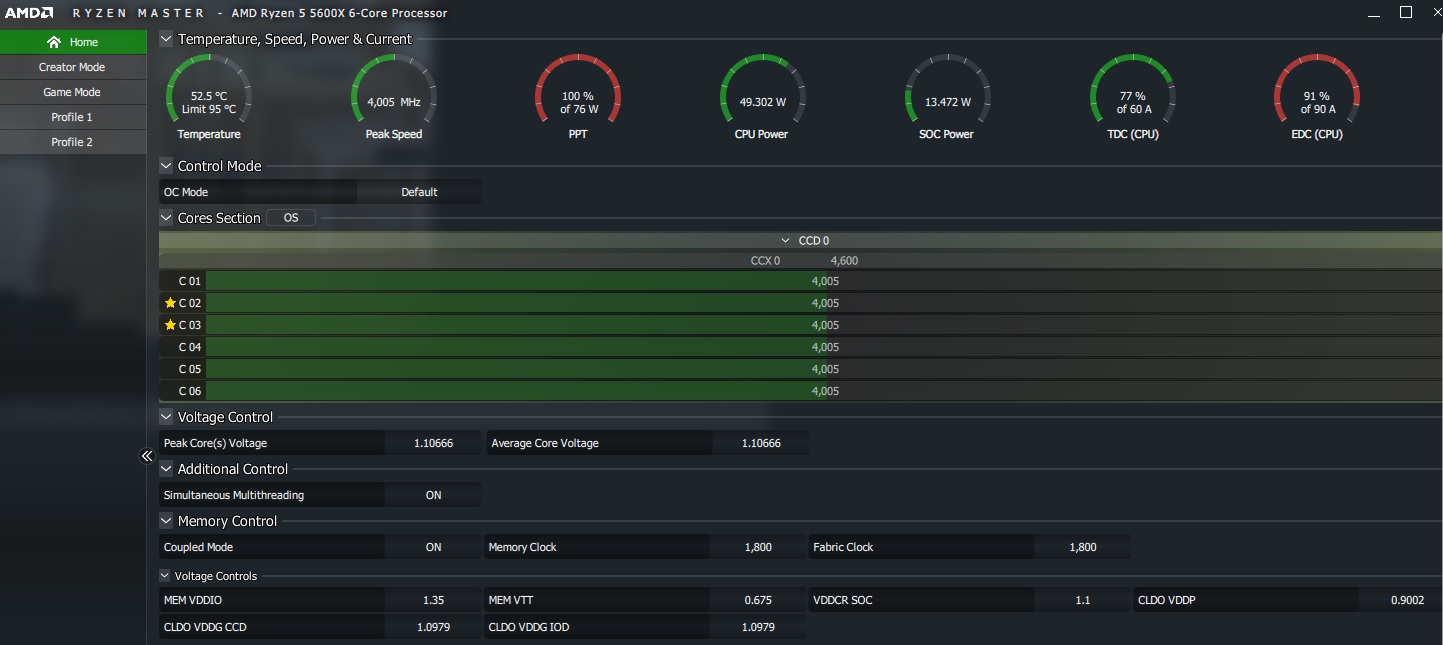Click the C 05 core speed bar
1443x645 pixels.
coord(824,369)
